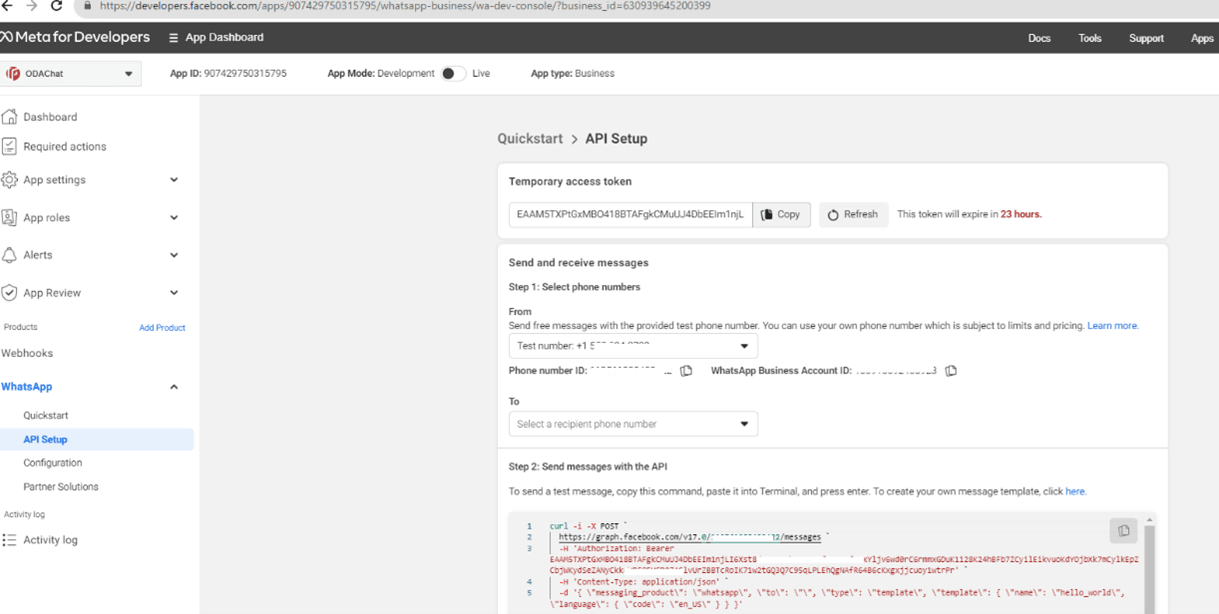Open Activity log in sidebar
The width and height of the screenshot is (1219, 614).
click(50, 540)
